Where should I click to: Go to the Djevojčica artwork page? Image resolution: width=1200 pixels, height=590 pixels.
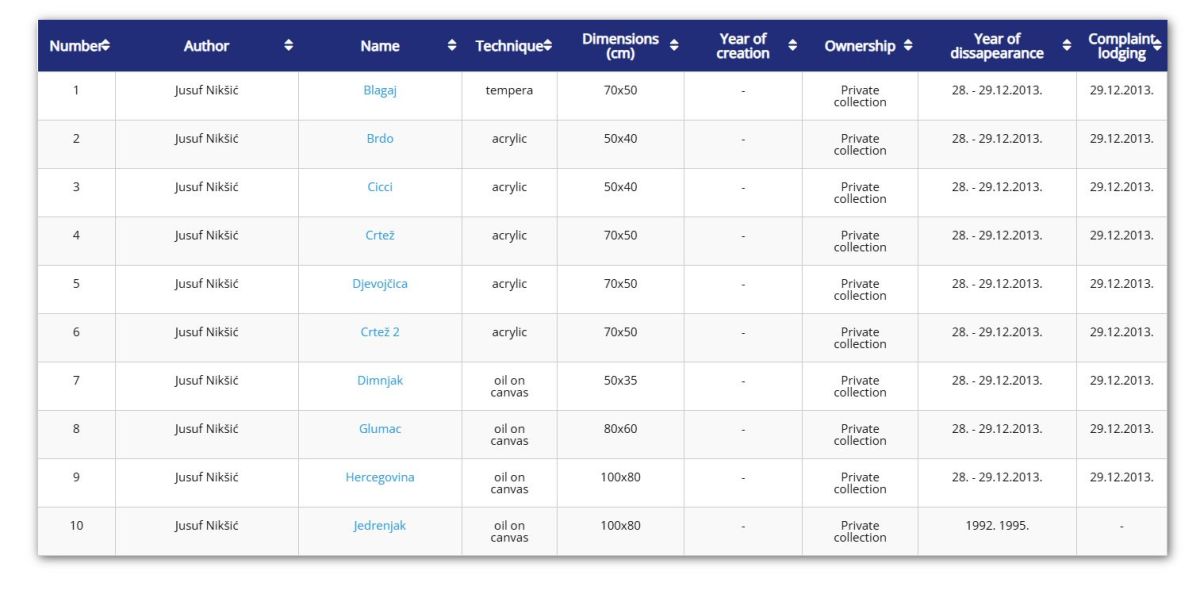tap(380, 284)
